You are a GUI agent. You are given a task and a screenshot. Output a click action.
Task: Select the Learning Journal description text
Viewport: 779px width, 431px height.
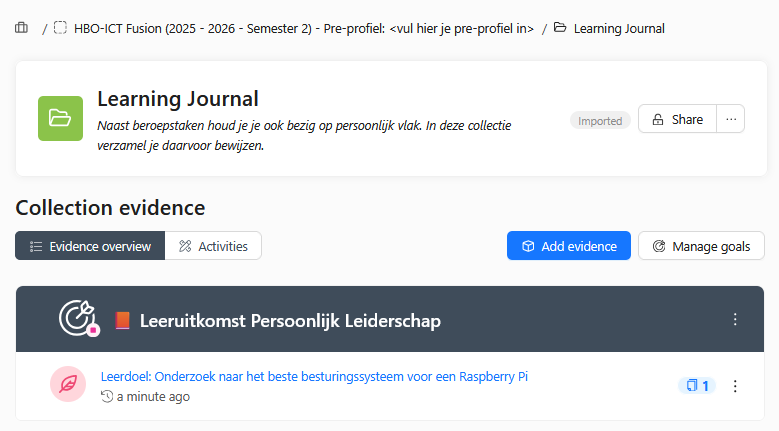tap(304, 136)
